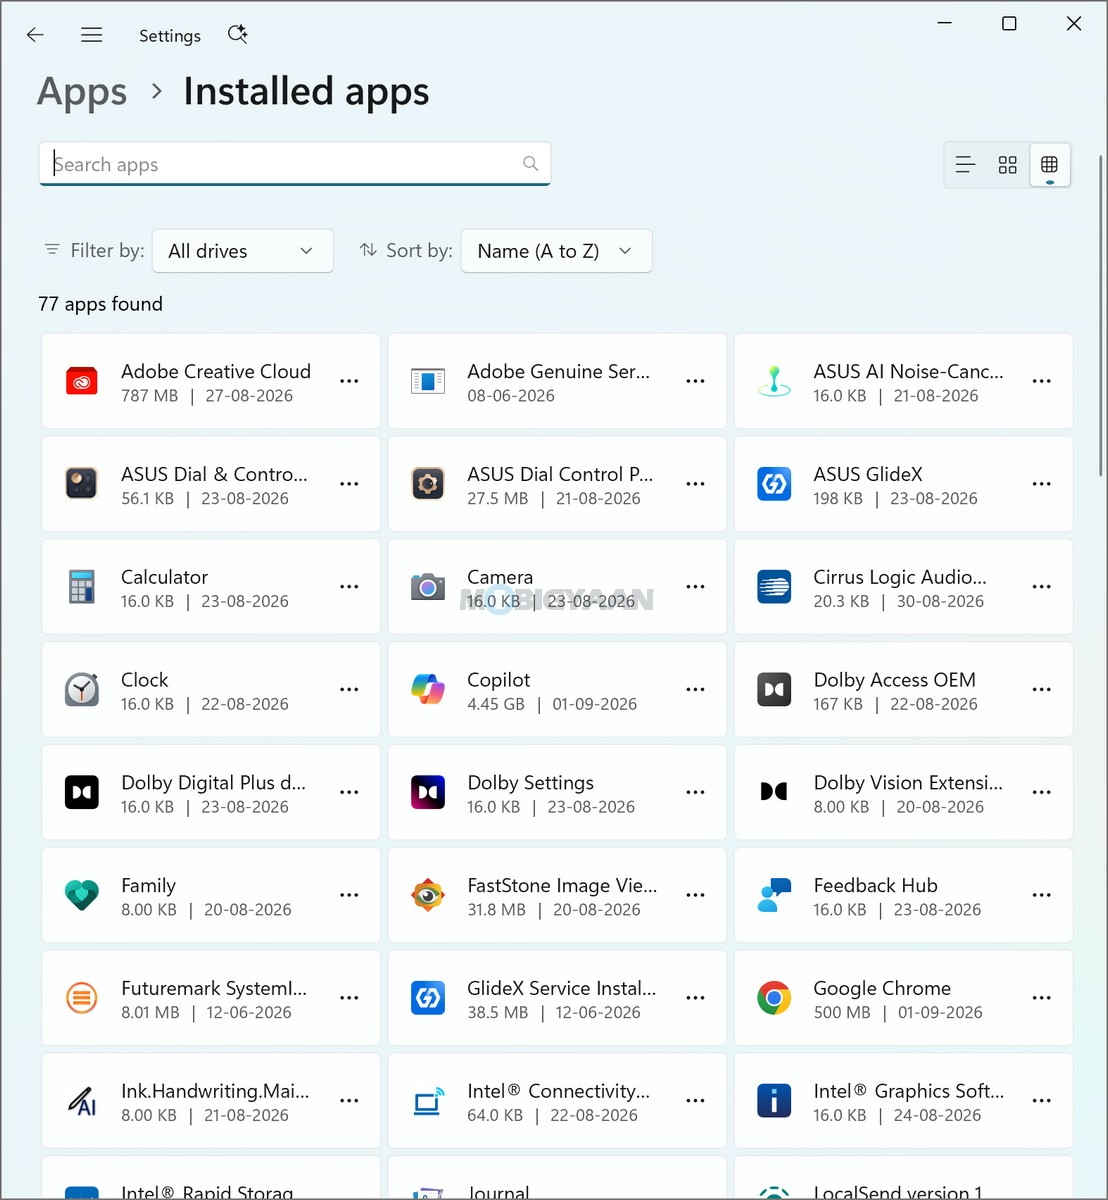
Task: Click the Clock app icon
Action: 82,690
